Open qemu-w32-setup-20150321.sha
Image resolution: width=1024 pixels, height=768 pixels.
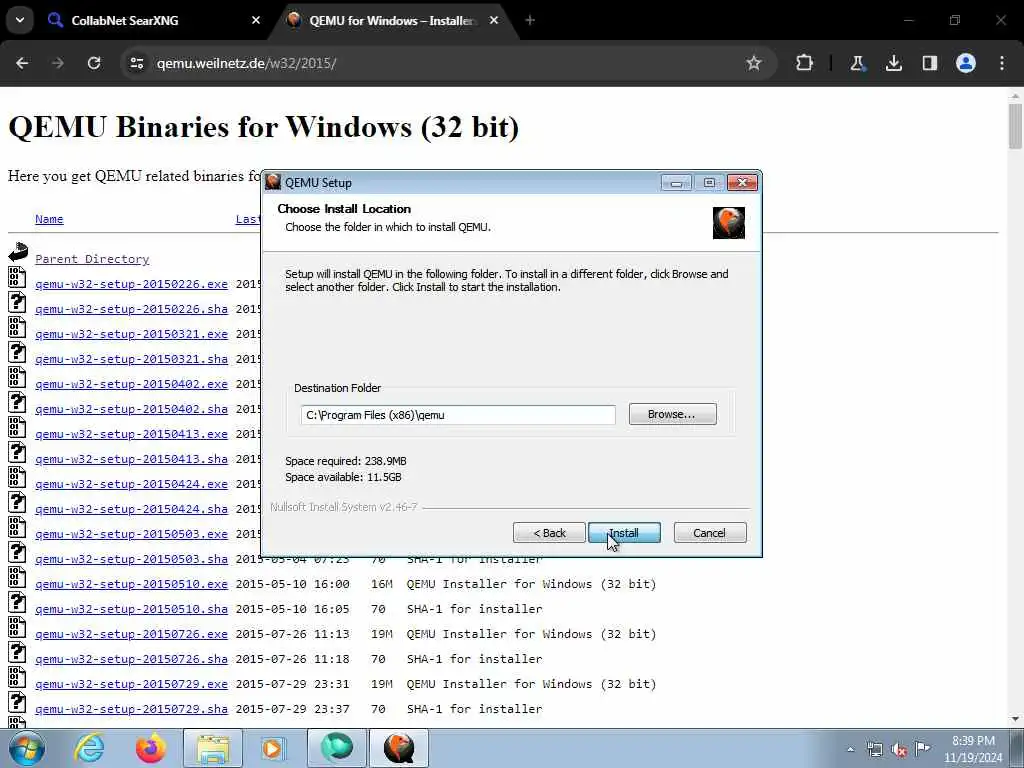(x=131, y=359)
